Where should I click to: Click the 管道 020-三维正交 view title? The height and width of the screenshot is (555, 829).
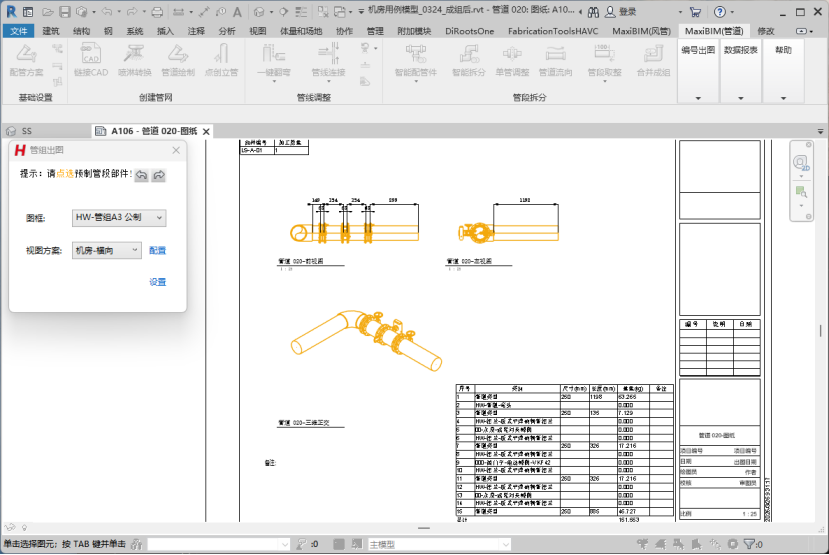(x=304, y=423)
